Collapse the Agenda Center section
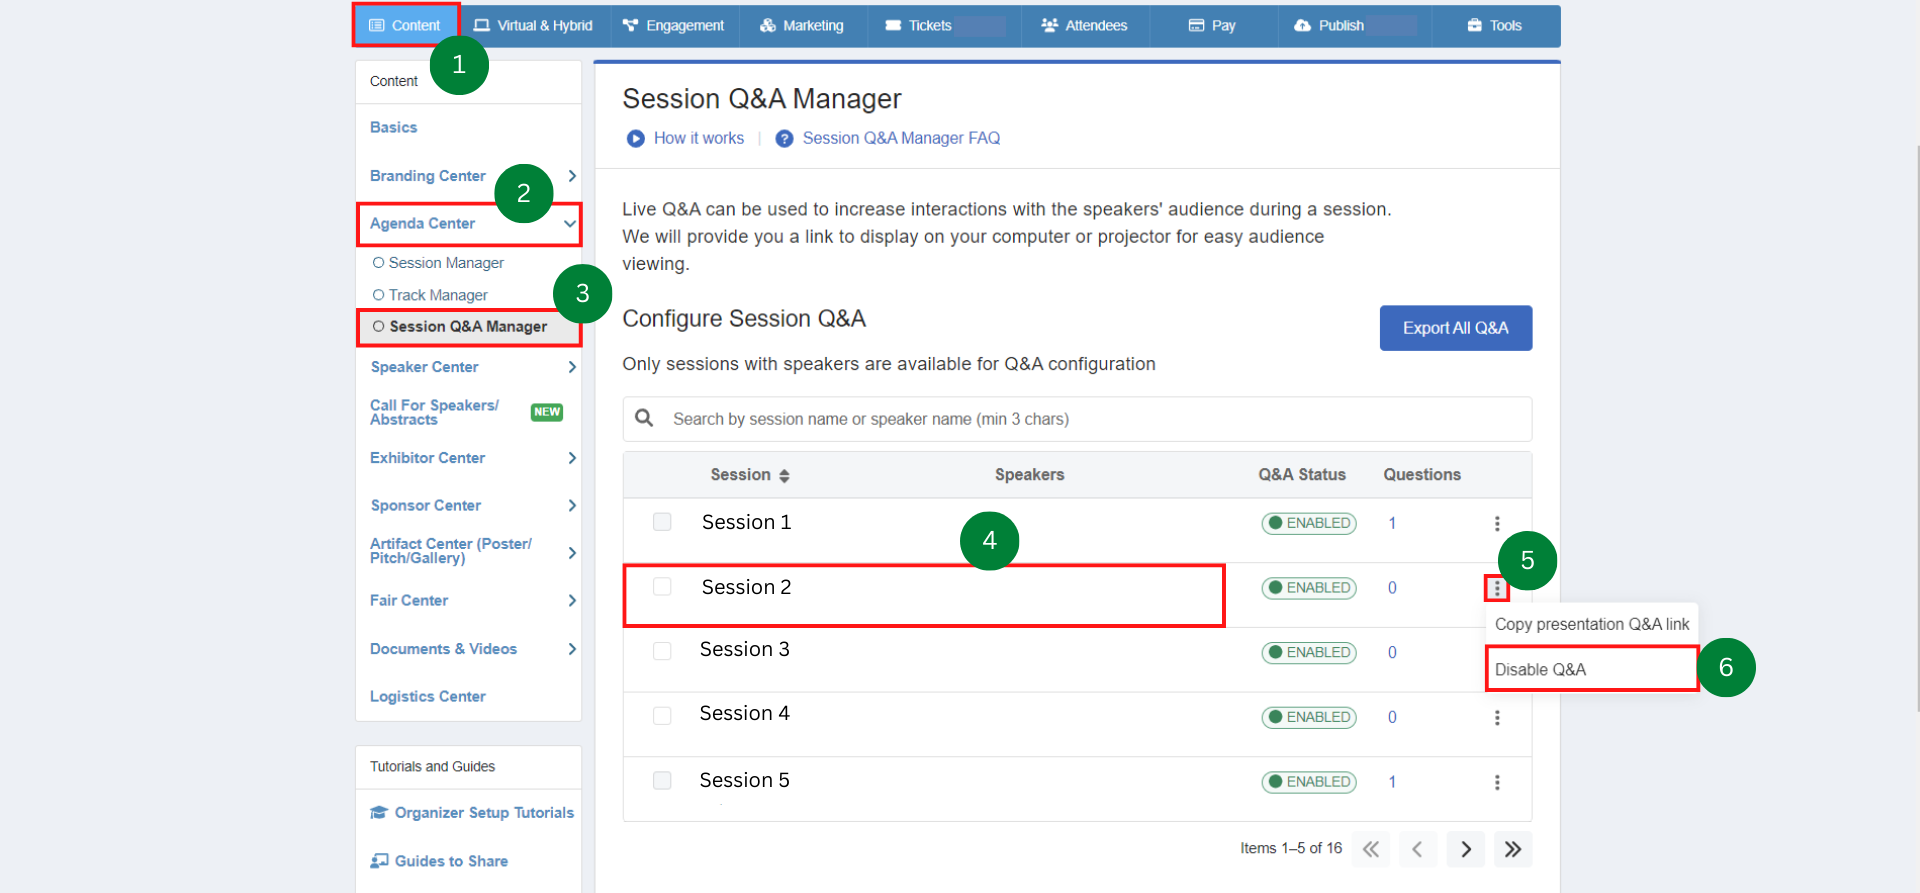This screenshot has width=1920, height=893. (x=569, y=224)
